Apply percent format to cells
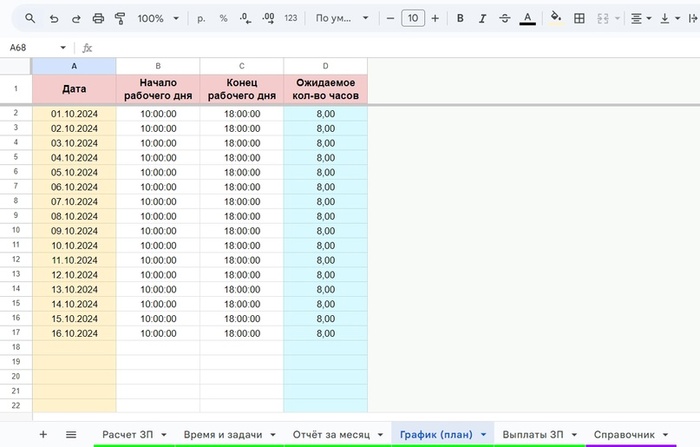Viewport: 700px width, 447px height. click(x=223, y=18)
